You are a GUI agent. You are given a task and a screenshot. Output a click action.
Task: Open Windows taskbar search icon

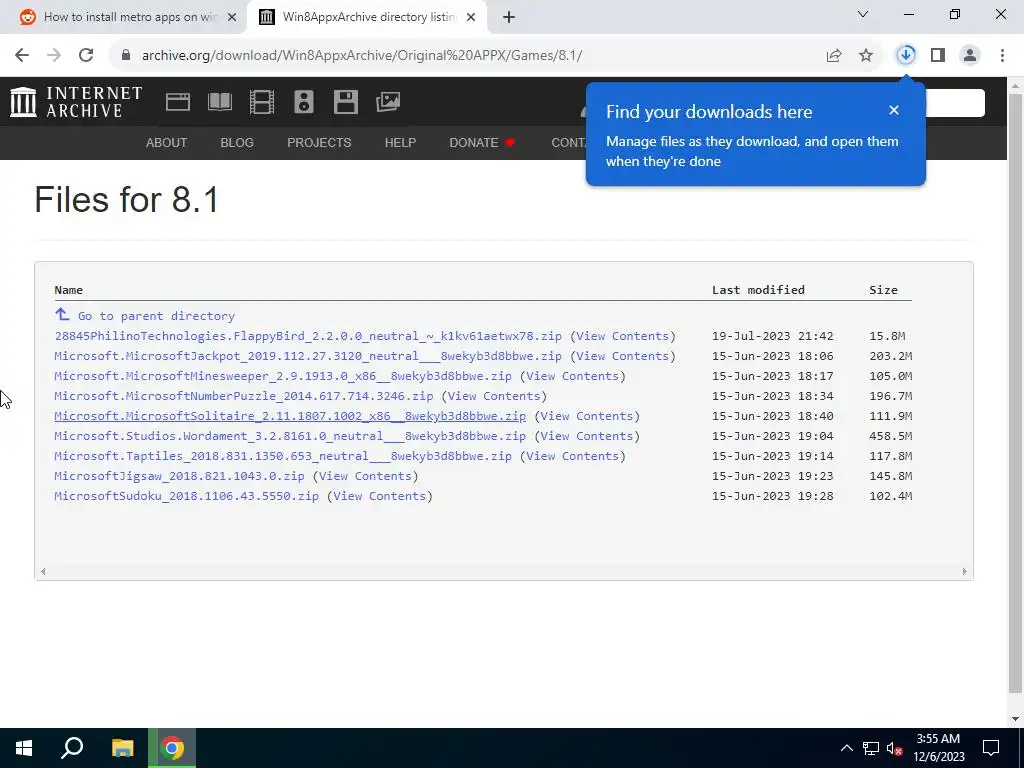coord(72,748)
